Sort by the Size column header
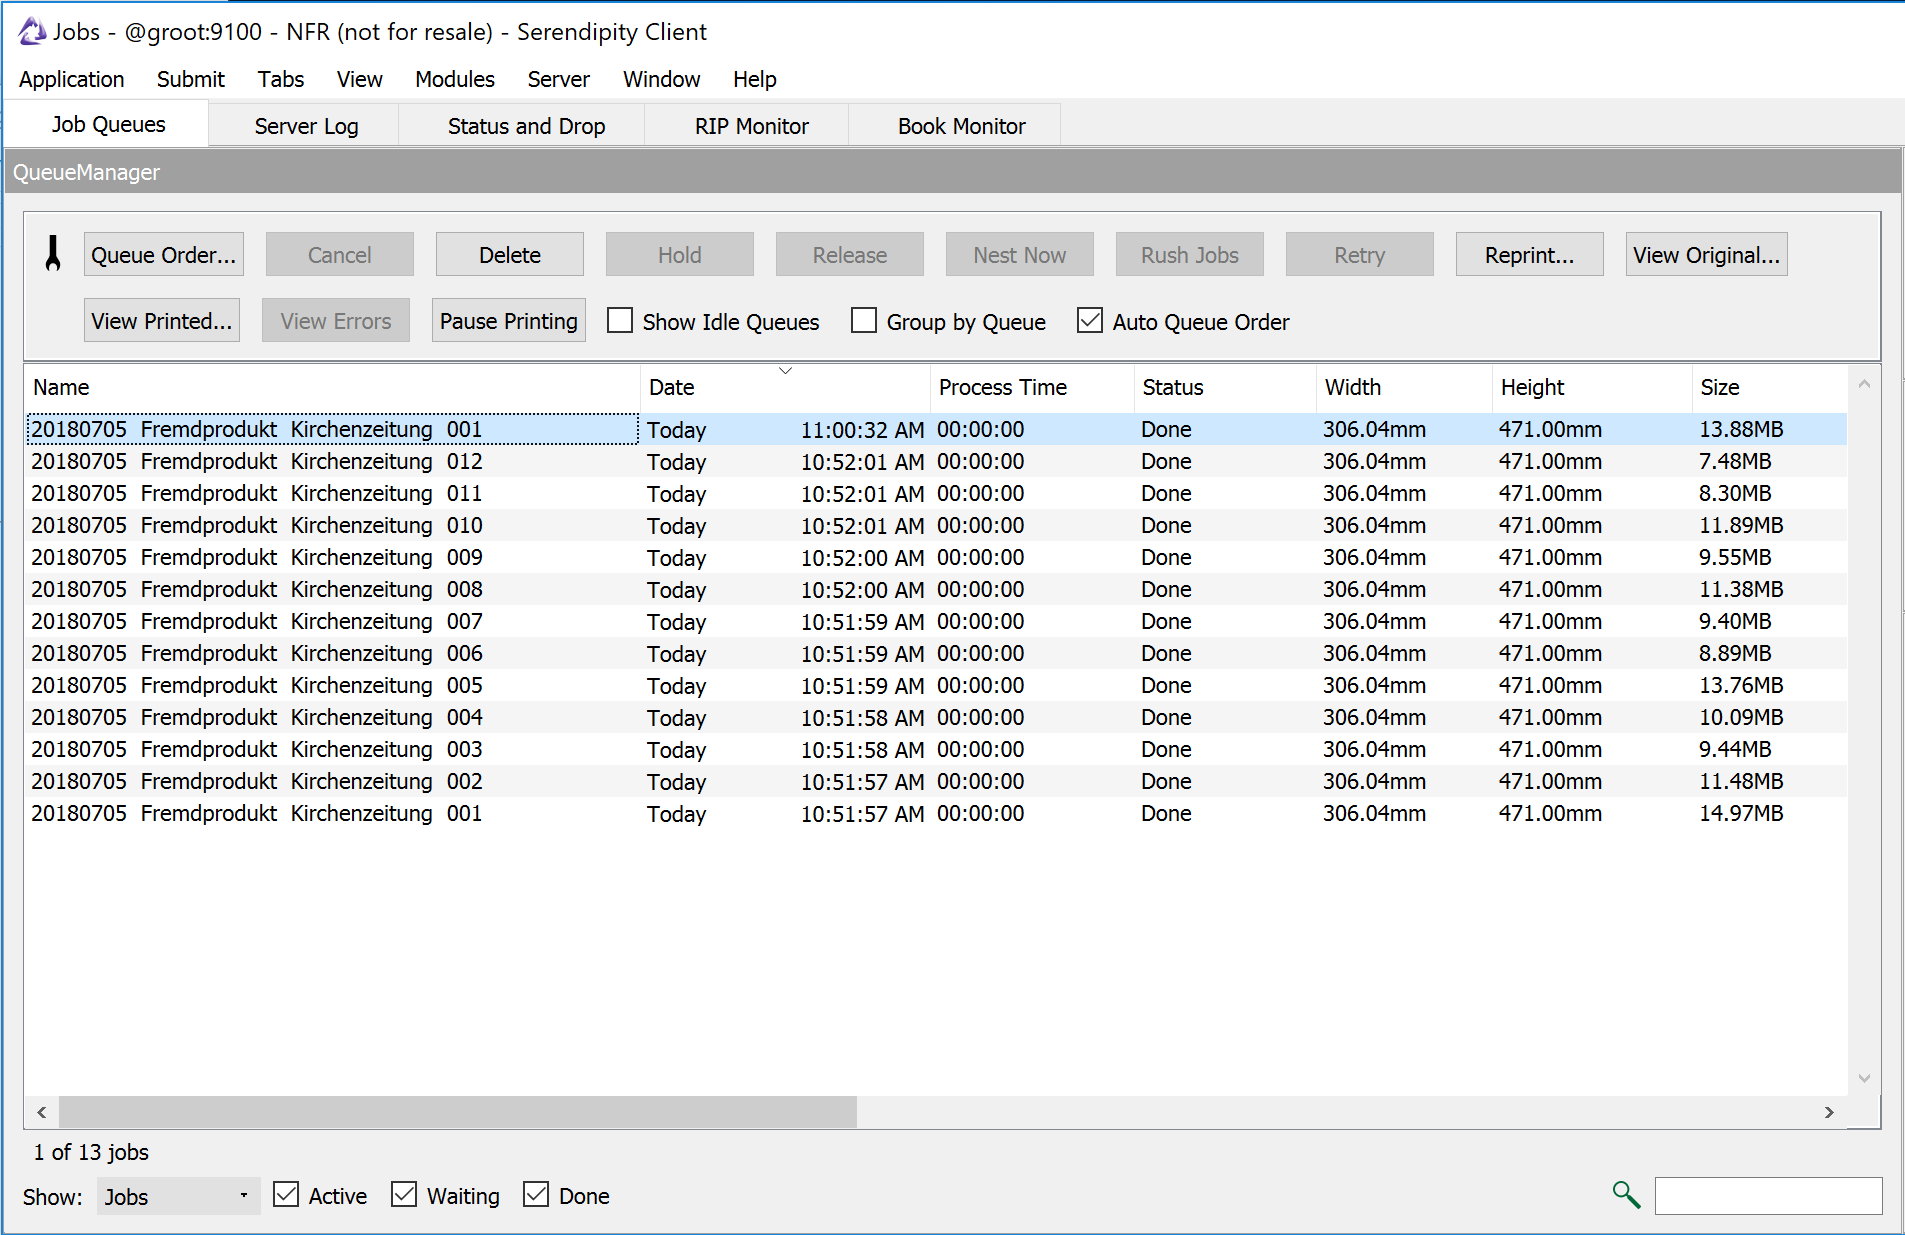Image resolution: width=1905 pixels, height=1235 pixels. [x=1770, y=387]
